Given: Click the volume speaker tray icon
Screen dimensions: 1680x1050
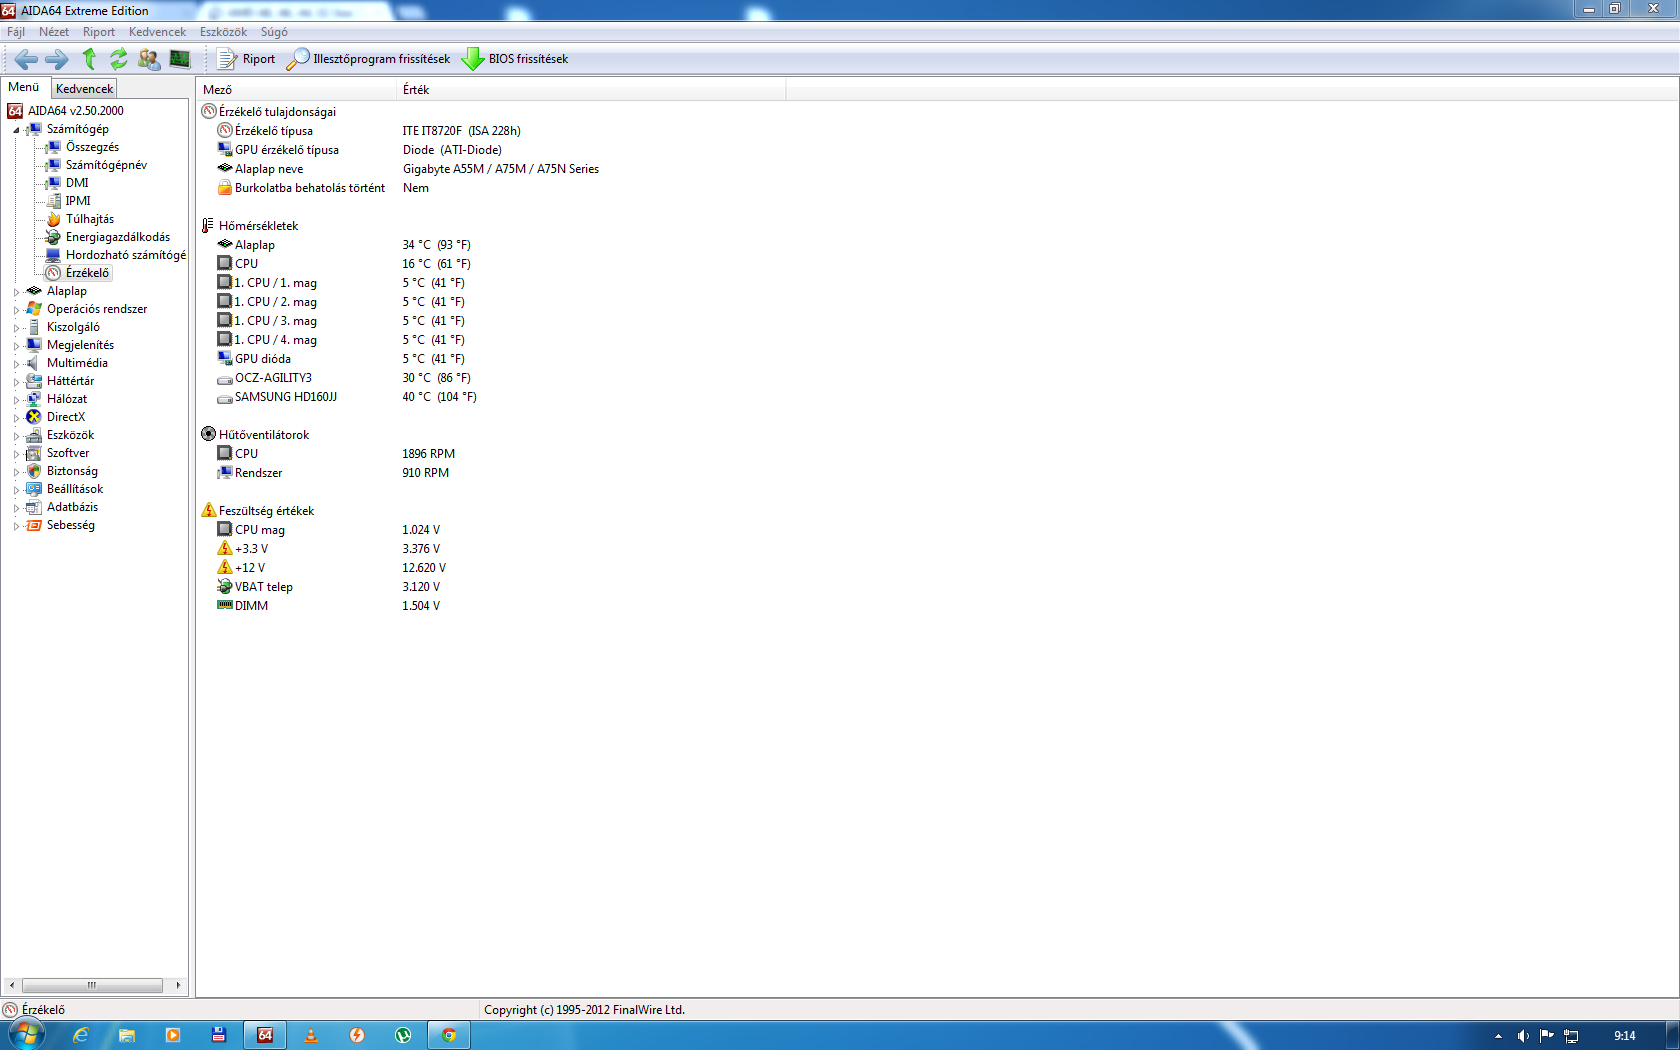Looking at the screenshot, I should [x=1523, y=1036].
